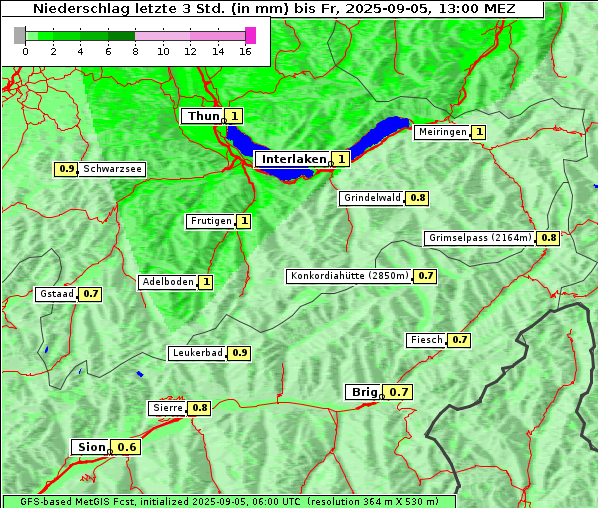The width and height of the screenshot is (598, 508).
Task: Click Gstaad value 0.7
Action: [x=90, y=294]
